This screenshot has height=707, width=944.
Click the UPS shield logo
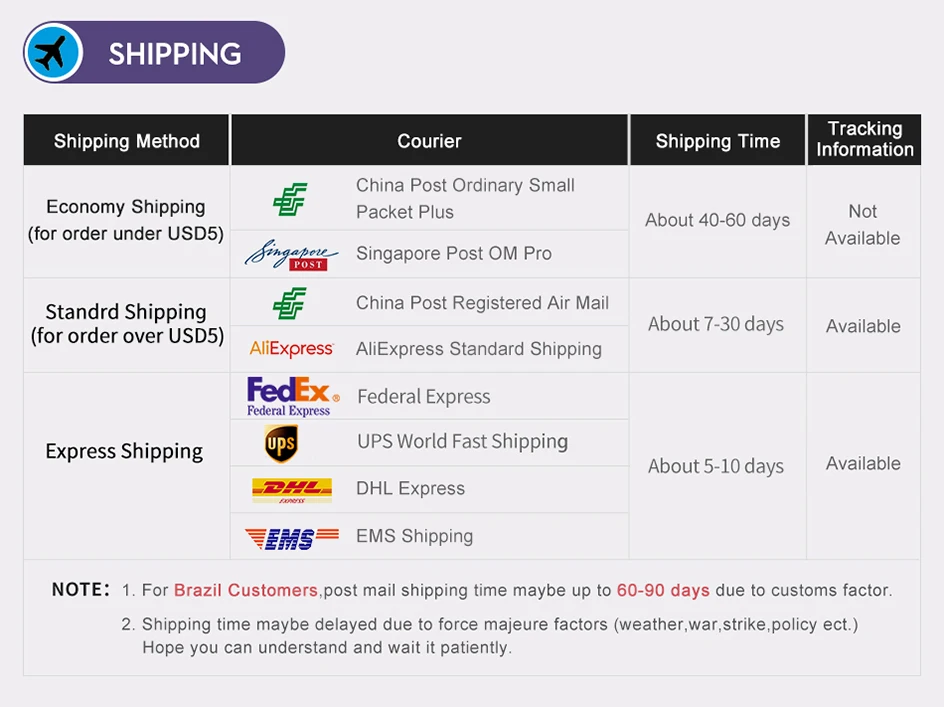281,443
